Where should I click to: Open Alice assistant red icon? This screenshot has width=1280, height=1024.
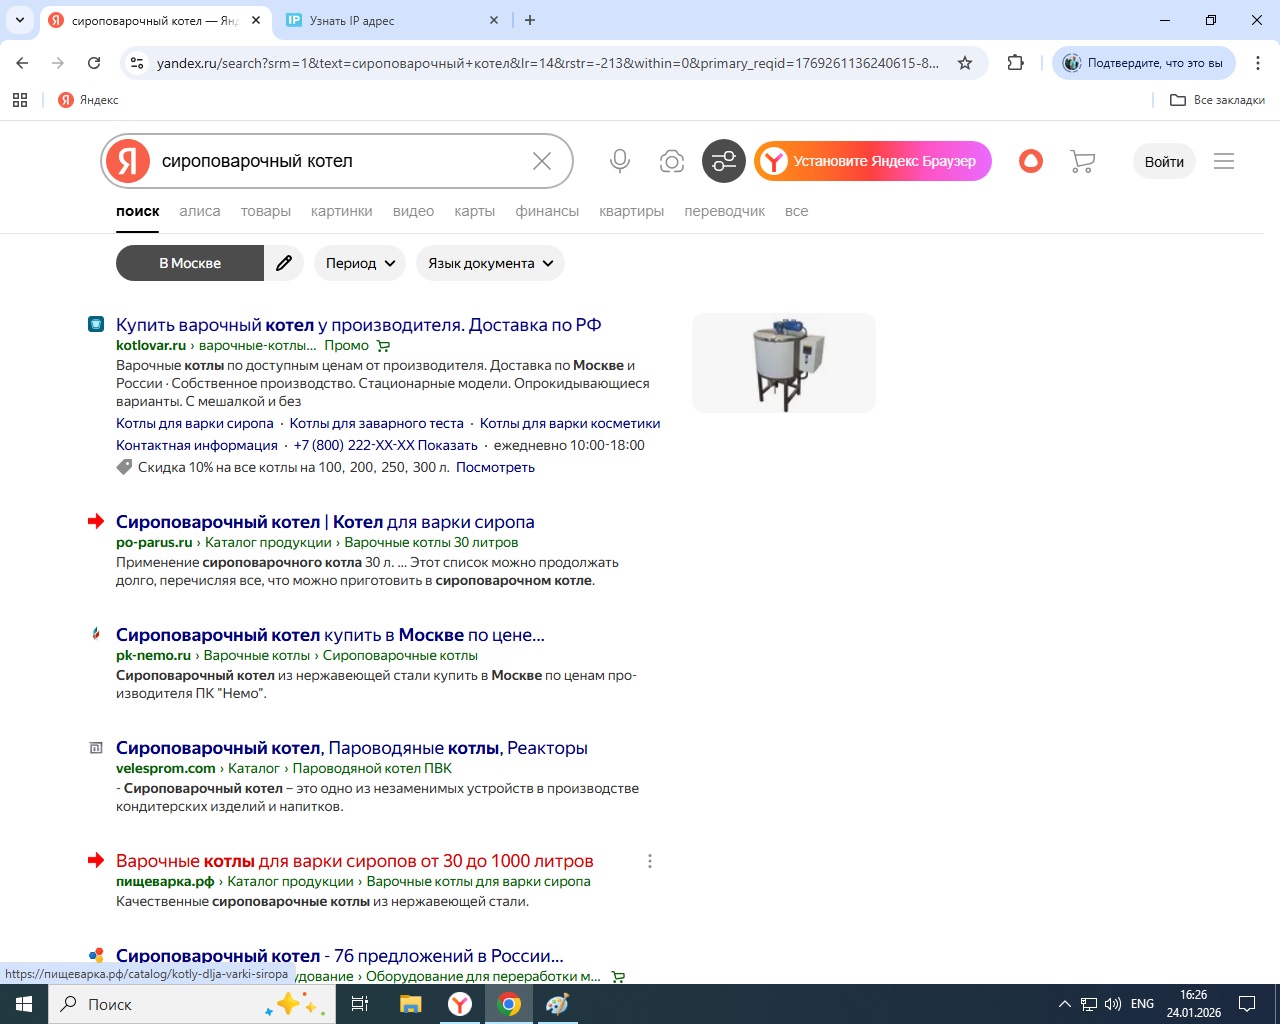tap(1031, 161)
